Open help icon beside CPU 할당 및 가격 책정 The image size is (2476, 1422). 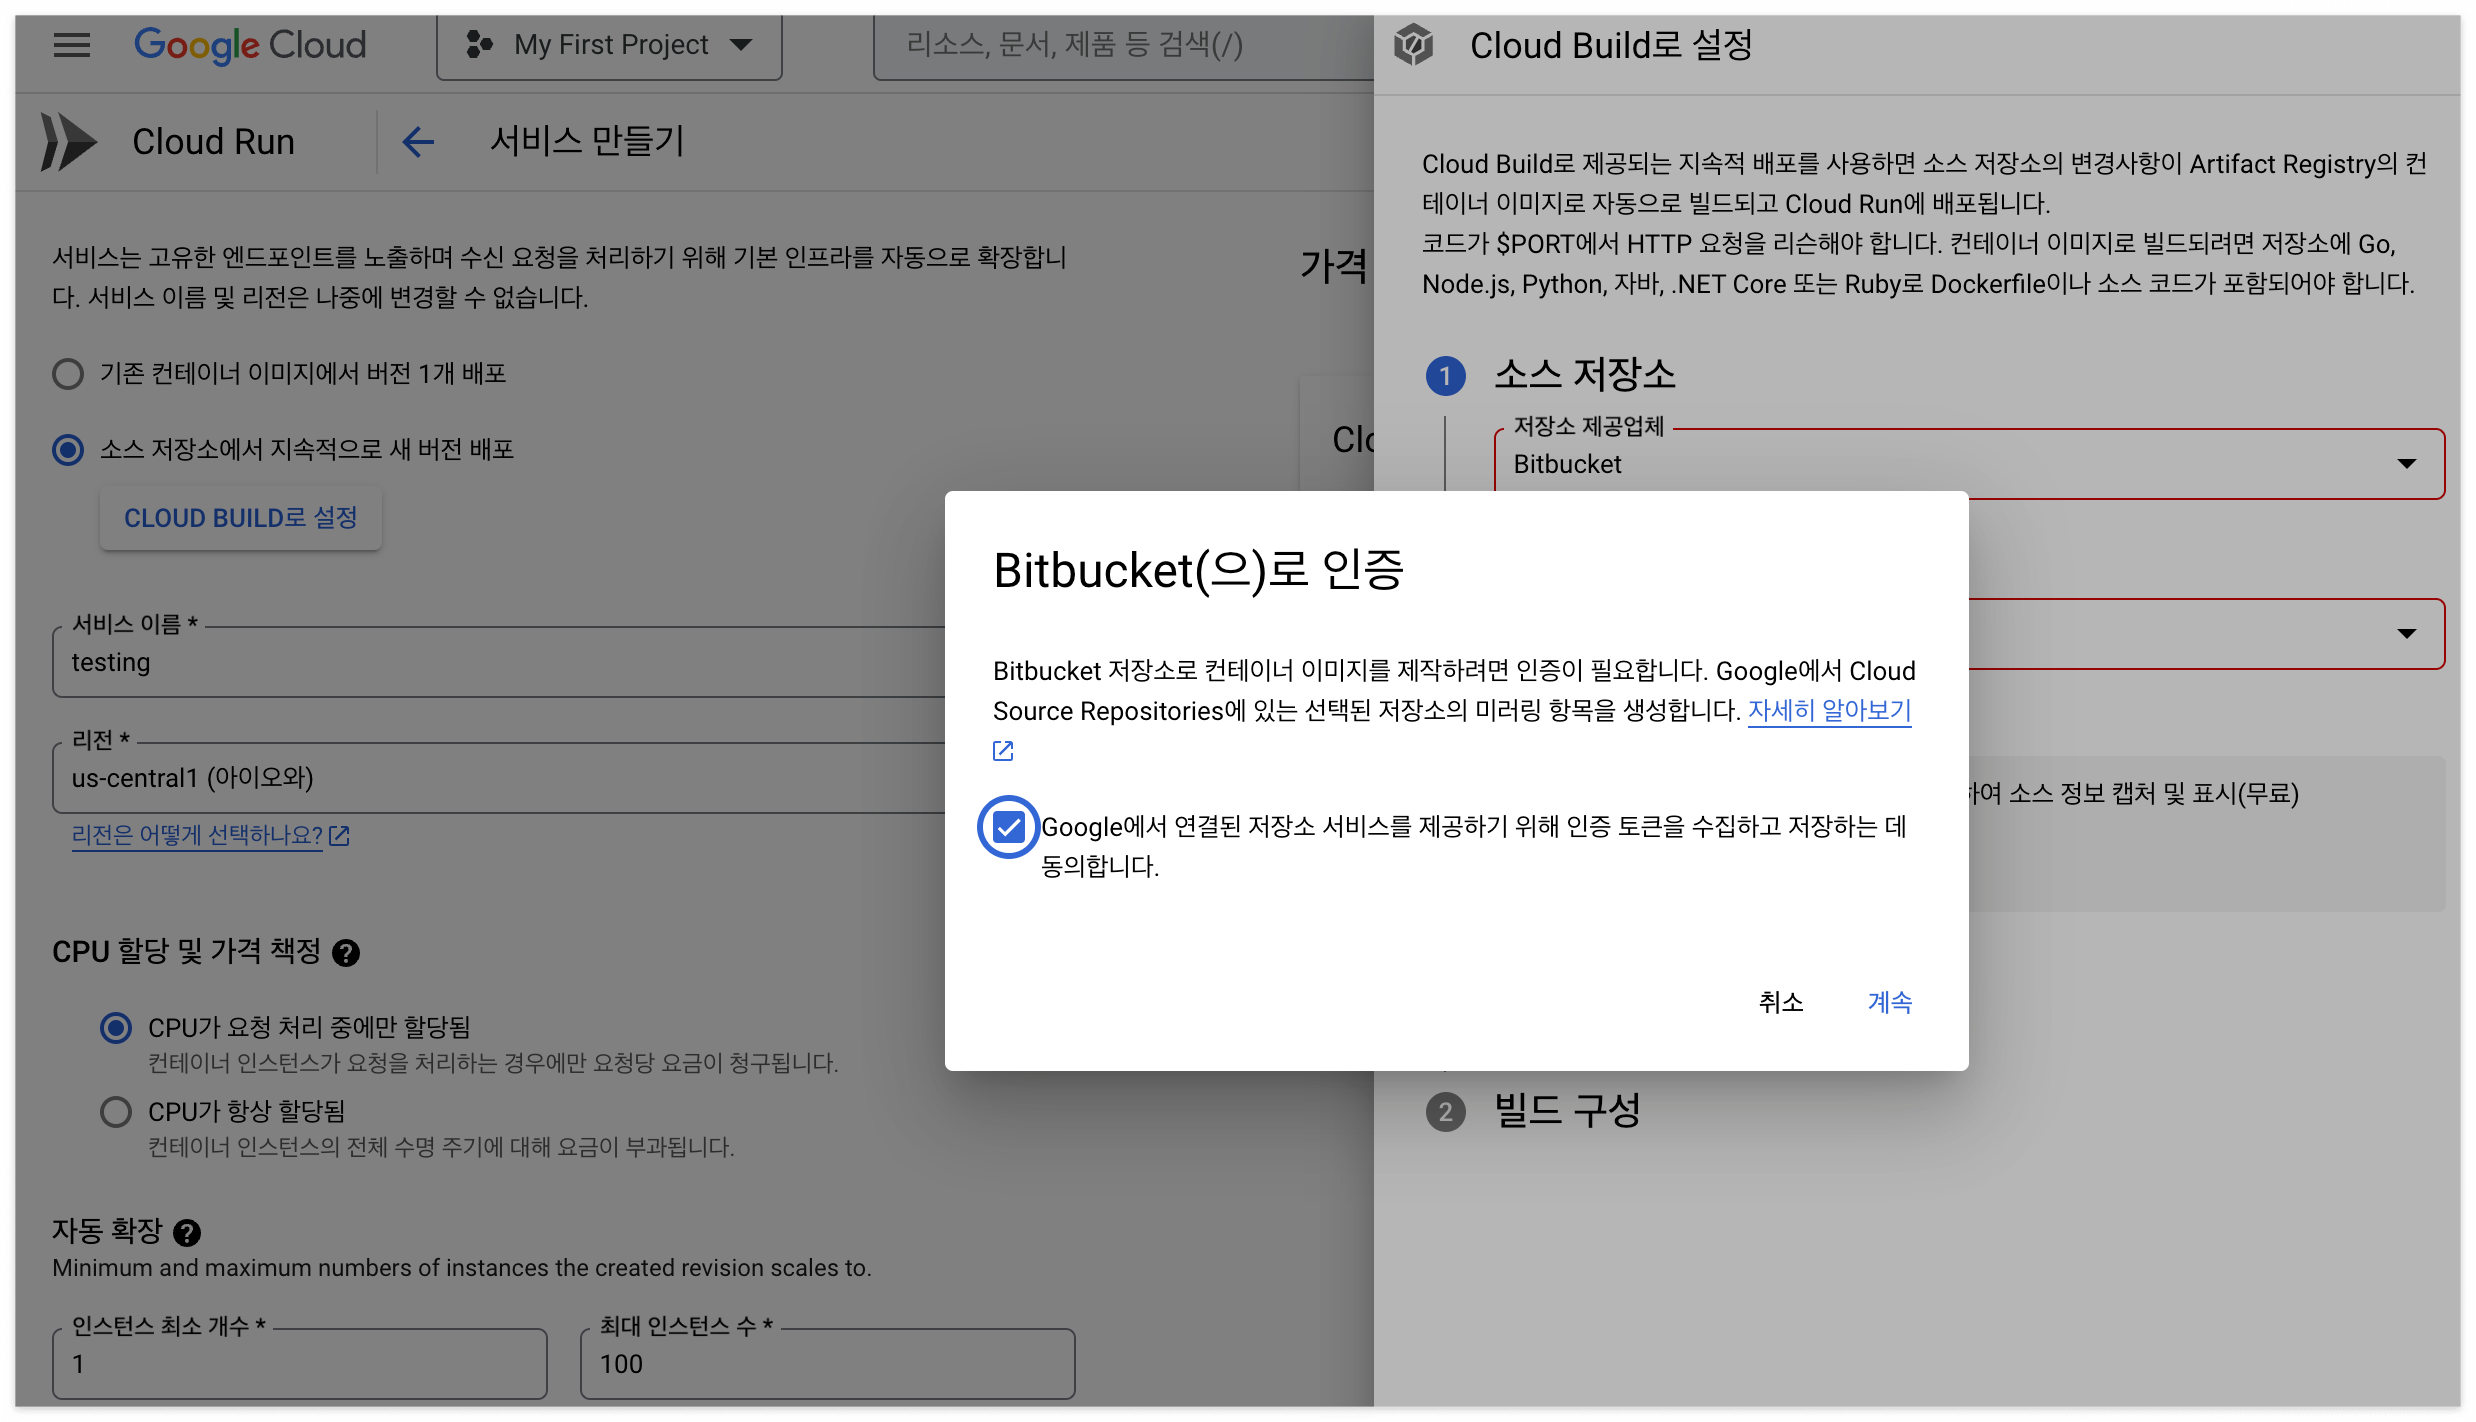tap(346, 953)
